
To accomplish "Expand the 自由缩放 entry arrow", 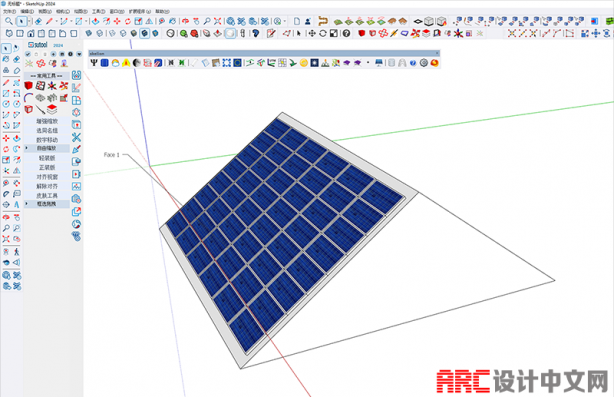I will coord(27,148).
